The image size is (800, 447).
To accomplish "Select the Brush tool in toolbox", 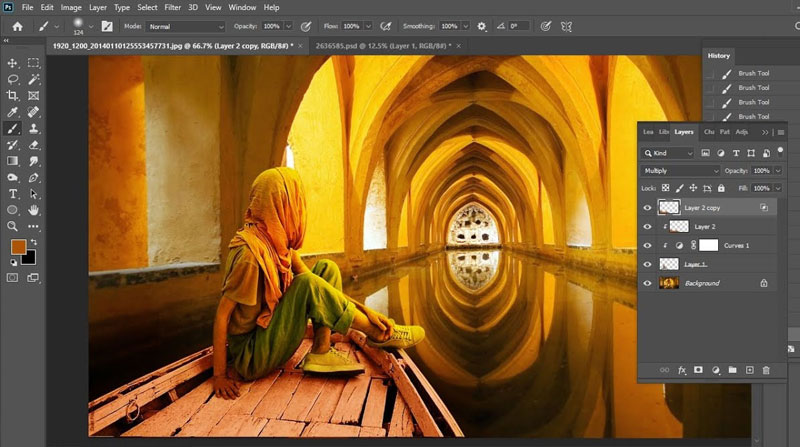I will point(12,129).
